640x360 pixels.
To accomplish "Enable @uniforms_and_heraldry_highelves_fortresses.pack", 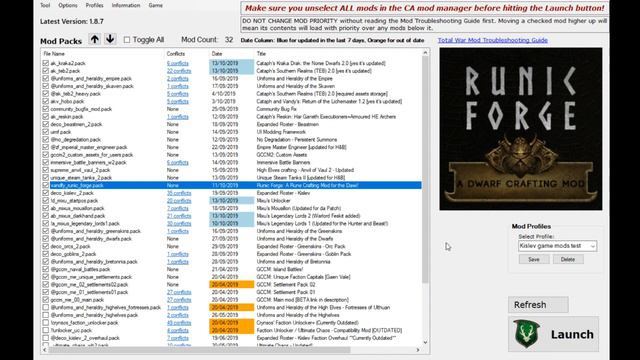I will point(45,307).
